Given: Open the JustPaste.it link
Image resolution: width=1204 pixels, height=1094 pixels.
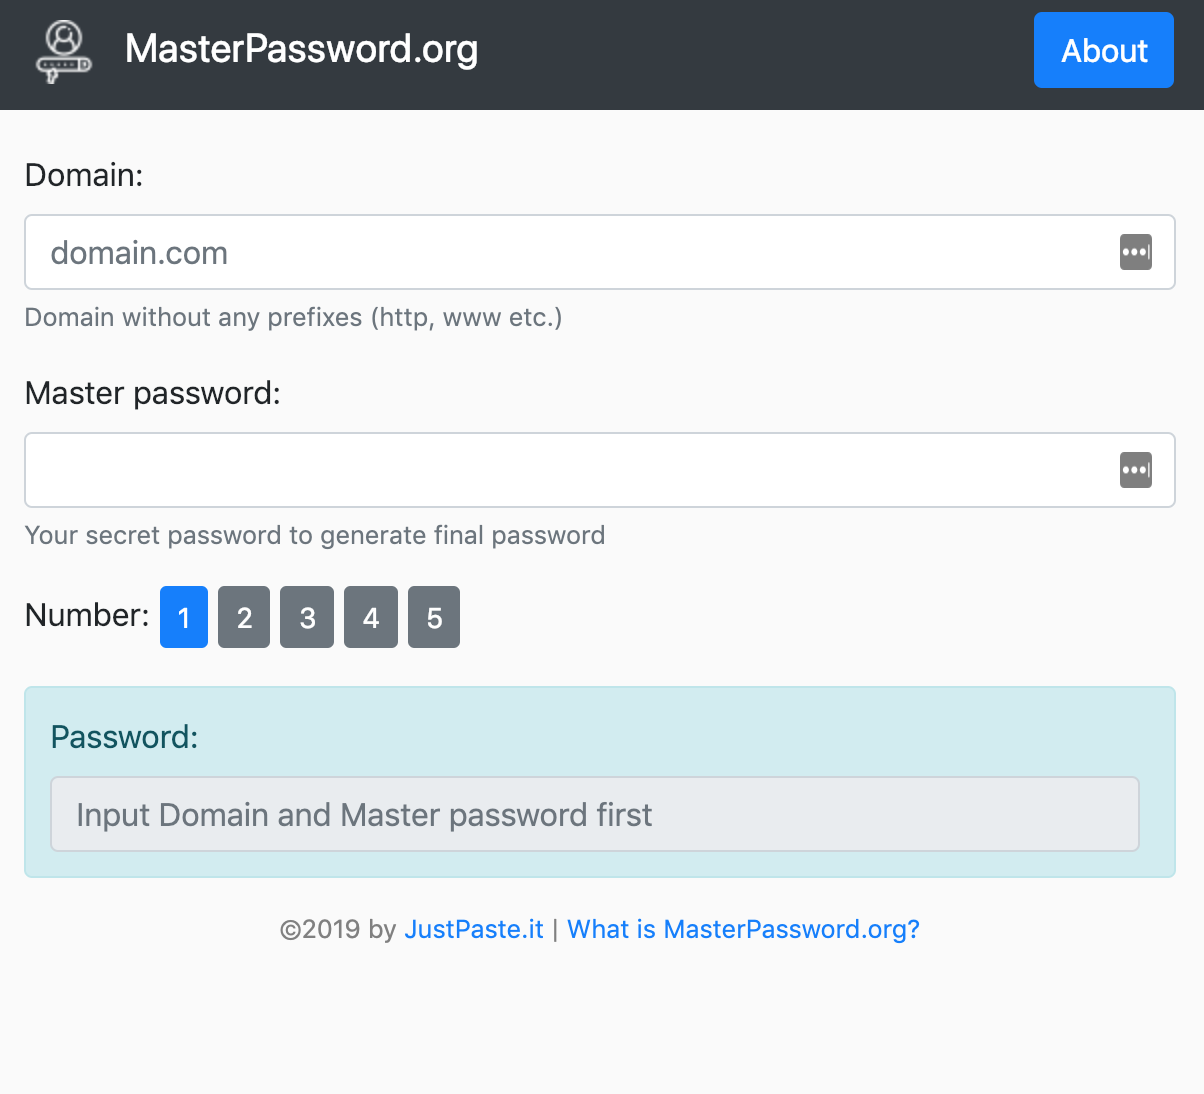Looking at the screenshot, I should (474, 929).
